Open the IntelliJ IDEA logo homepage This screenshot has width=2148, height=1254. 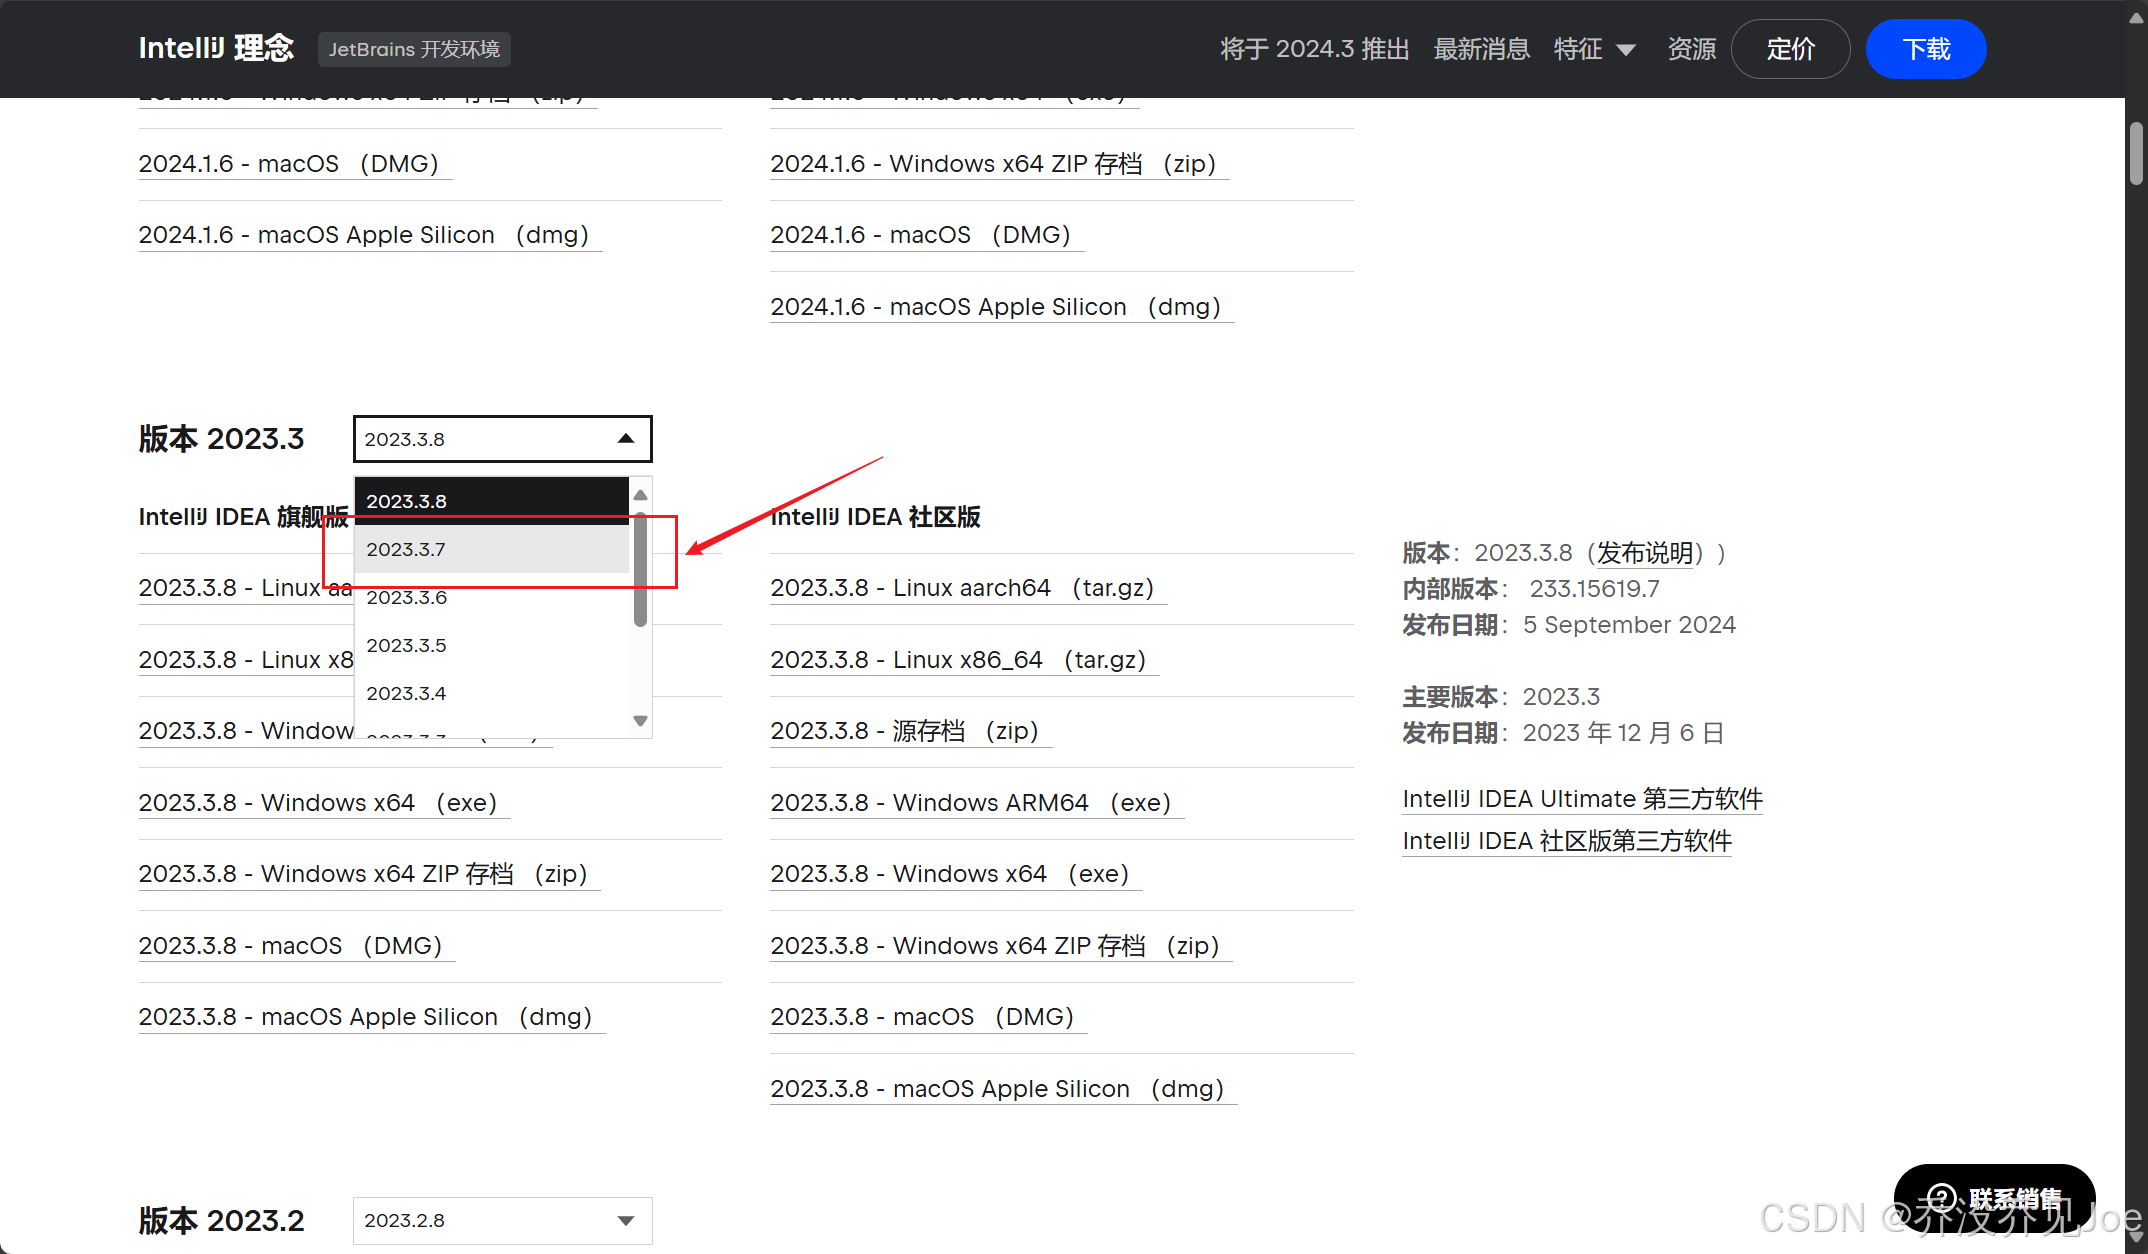pyautogui.click(x=216, y=48)
